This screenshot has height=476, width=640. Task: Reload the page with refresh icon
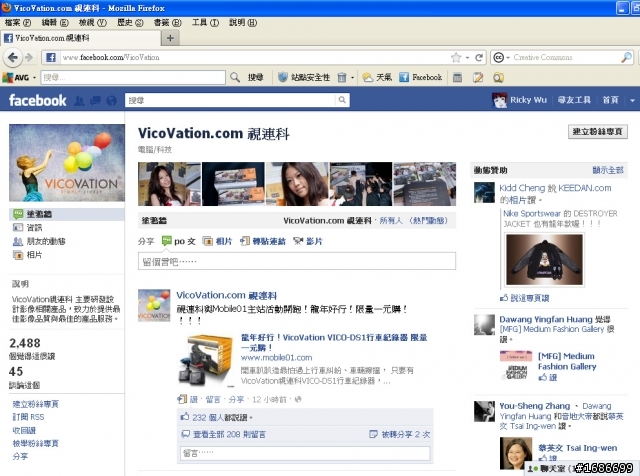point(479,58)
